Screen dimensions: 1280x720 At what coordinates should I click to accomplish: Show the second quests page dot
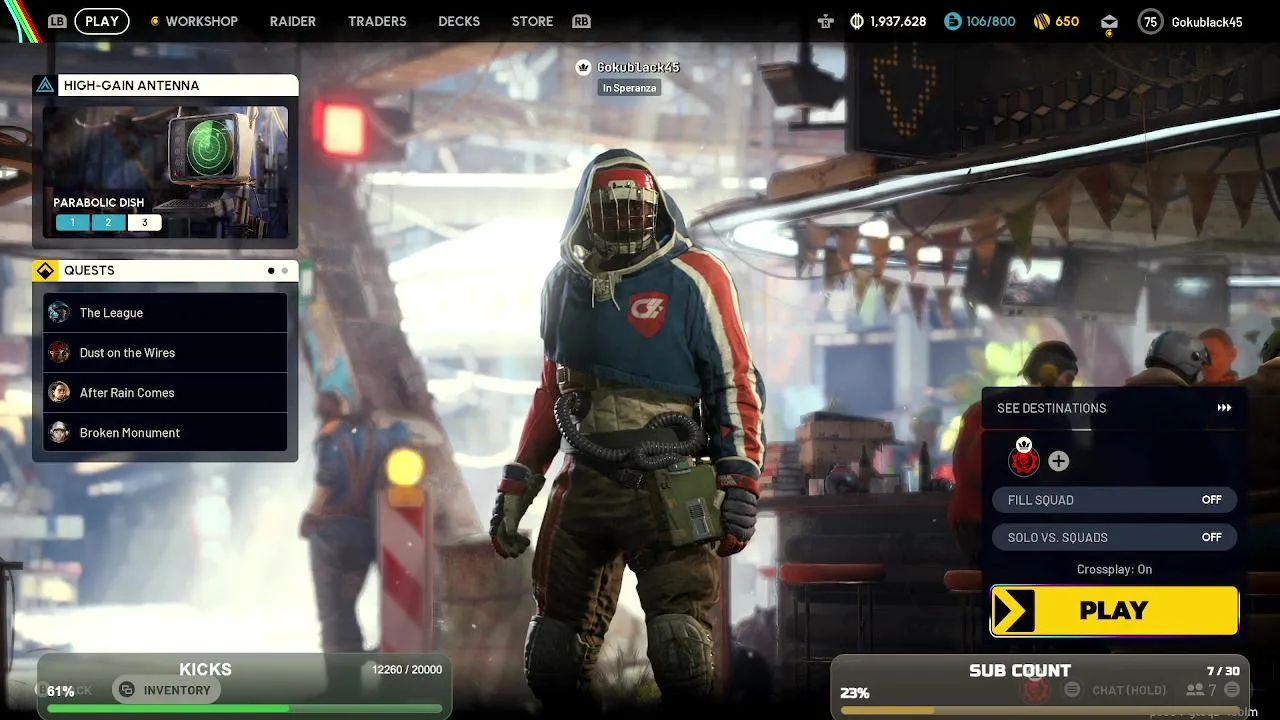tap(285, 270)
